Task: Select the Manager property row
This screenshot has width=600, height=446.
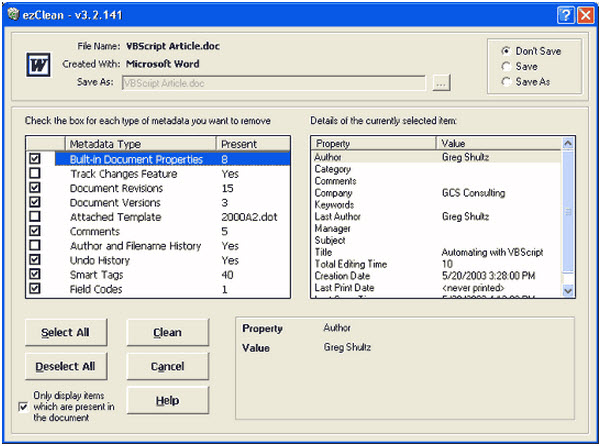Action: 437,228
